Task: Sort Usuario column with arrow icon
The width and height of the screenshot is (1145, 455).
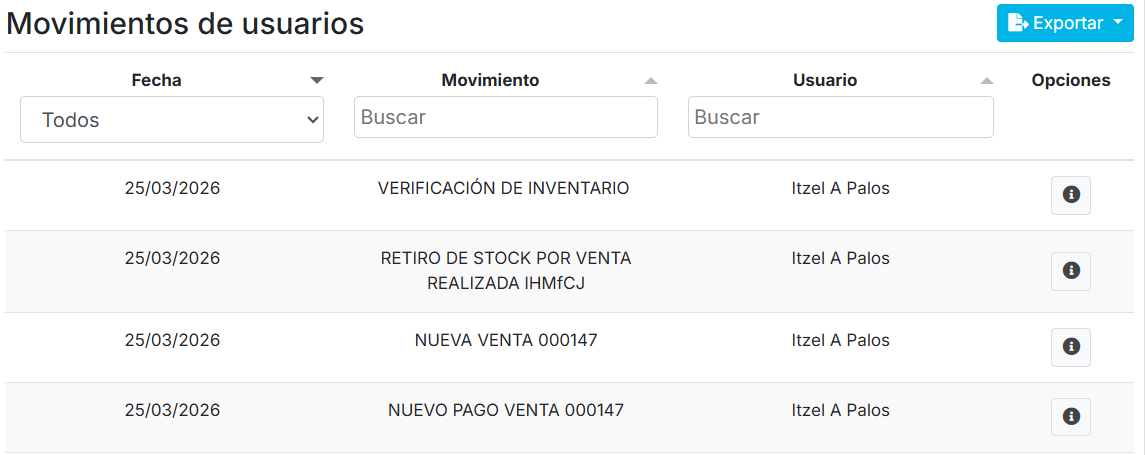Action: pyautogui.click(x=987, y=80)
